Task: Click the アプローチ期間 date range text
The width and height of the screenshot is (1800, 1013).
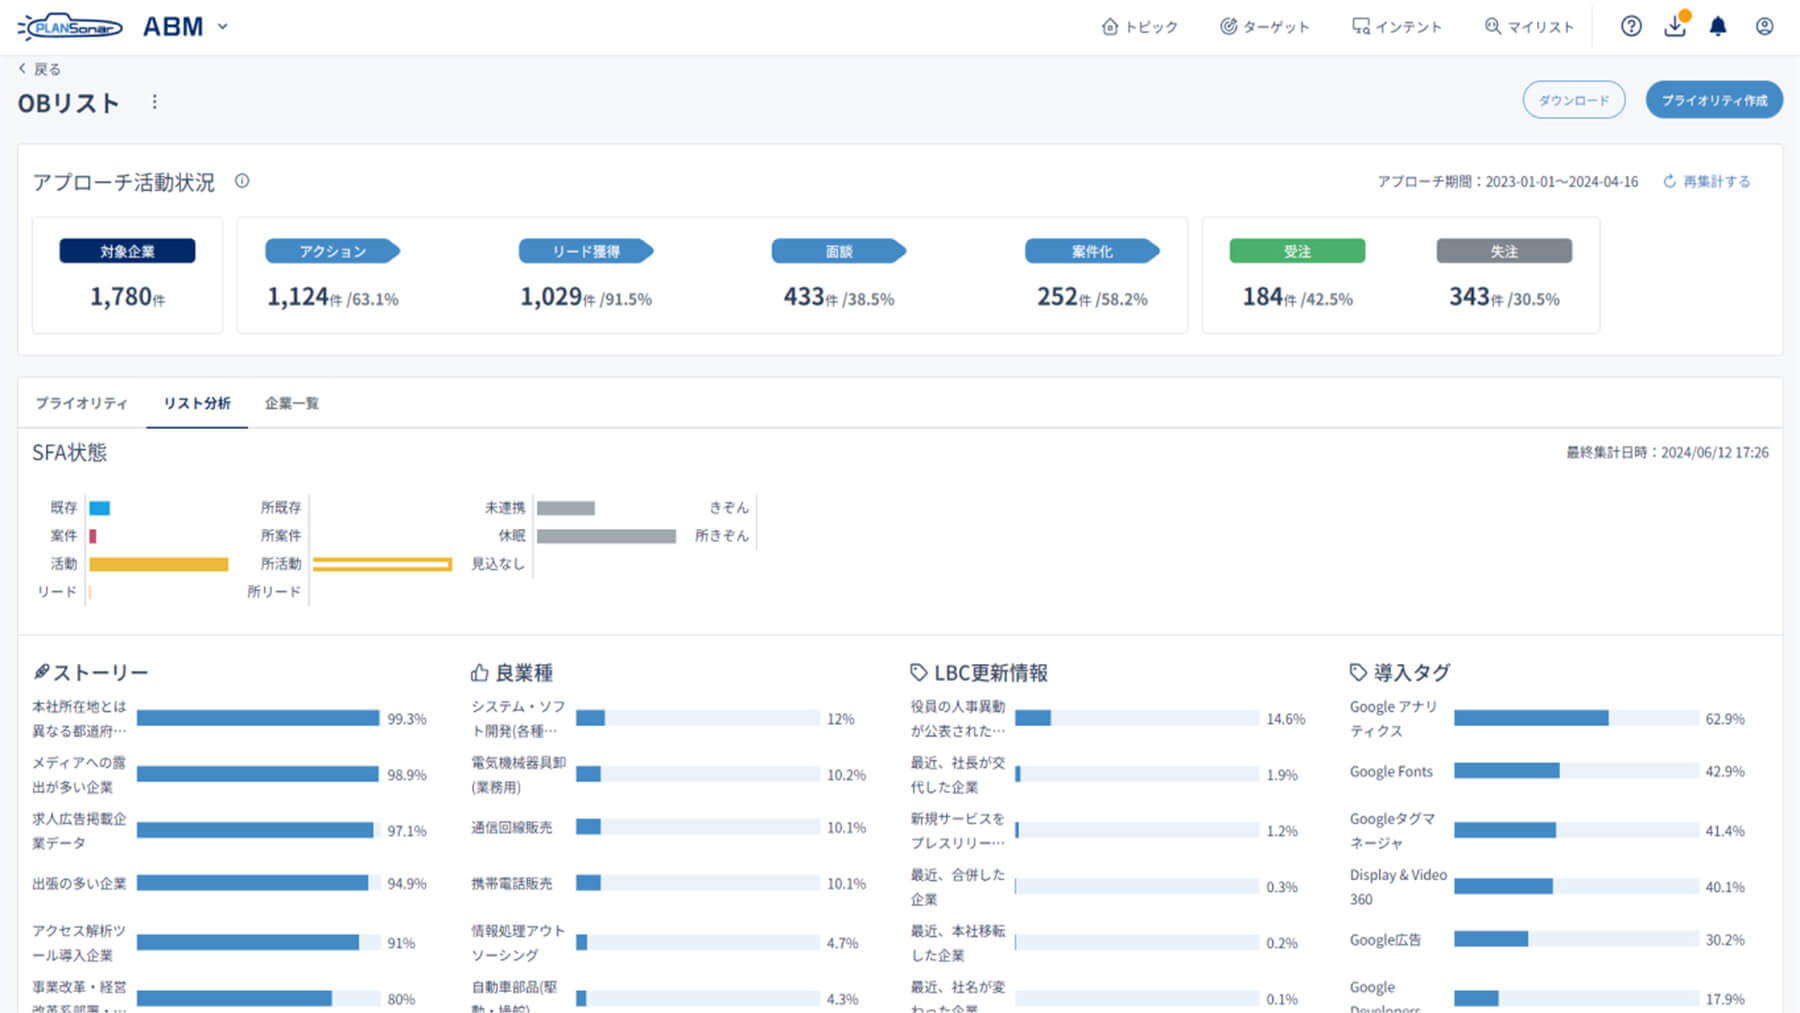Action: coord(1508,181)
